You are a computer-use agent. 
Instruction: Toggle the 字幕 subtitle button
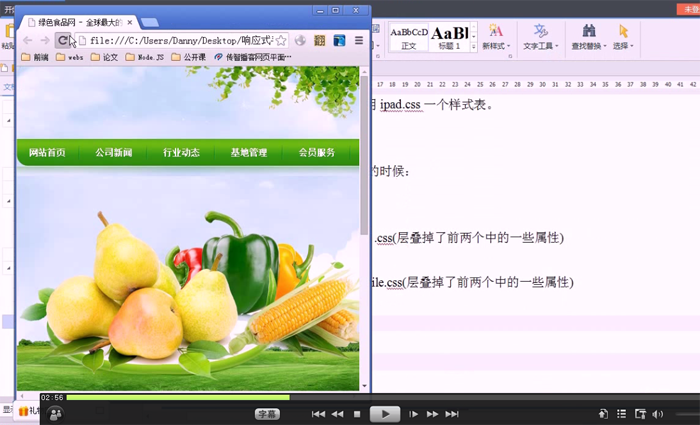(x=267, y=413)
